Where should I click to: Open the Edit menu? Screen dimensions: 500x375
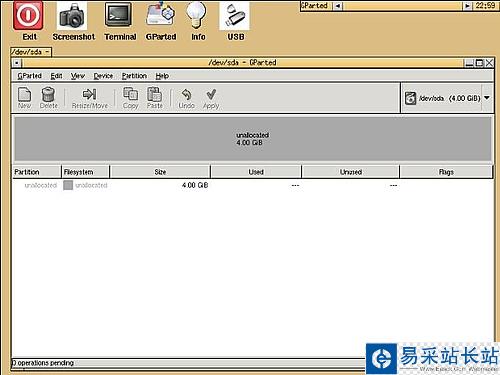(x=56, y=76)
